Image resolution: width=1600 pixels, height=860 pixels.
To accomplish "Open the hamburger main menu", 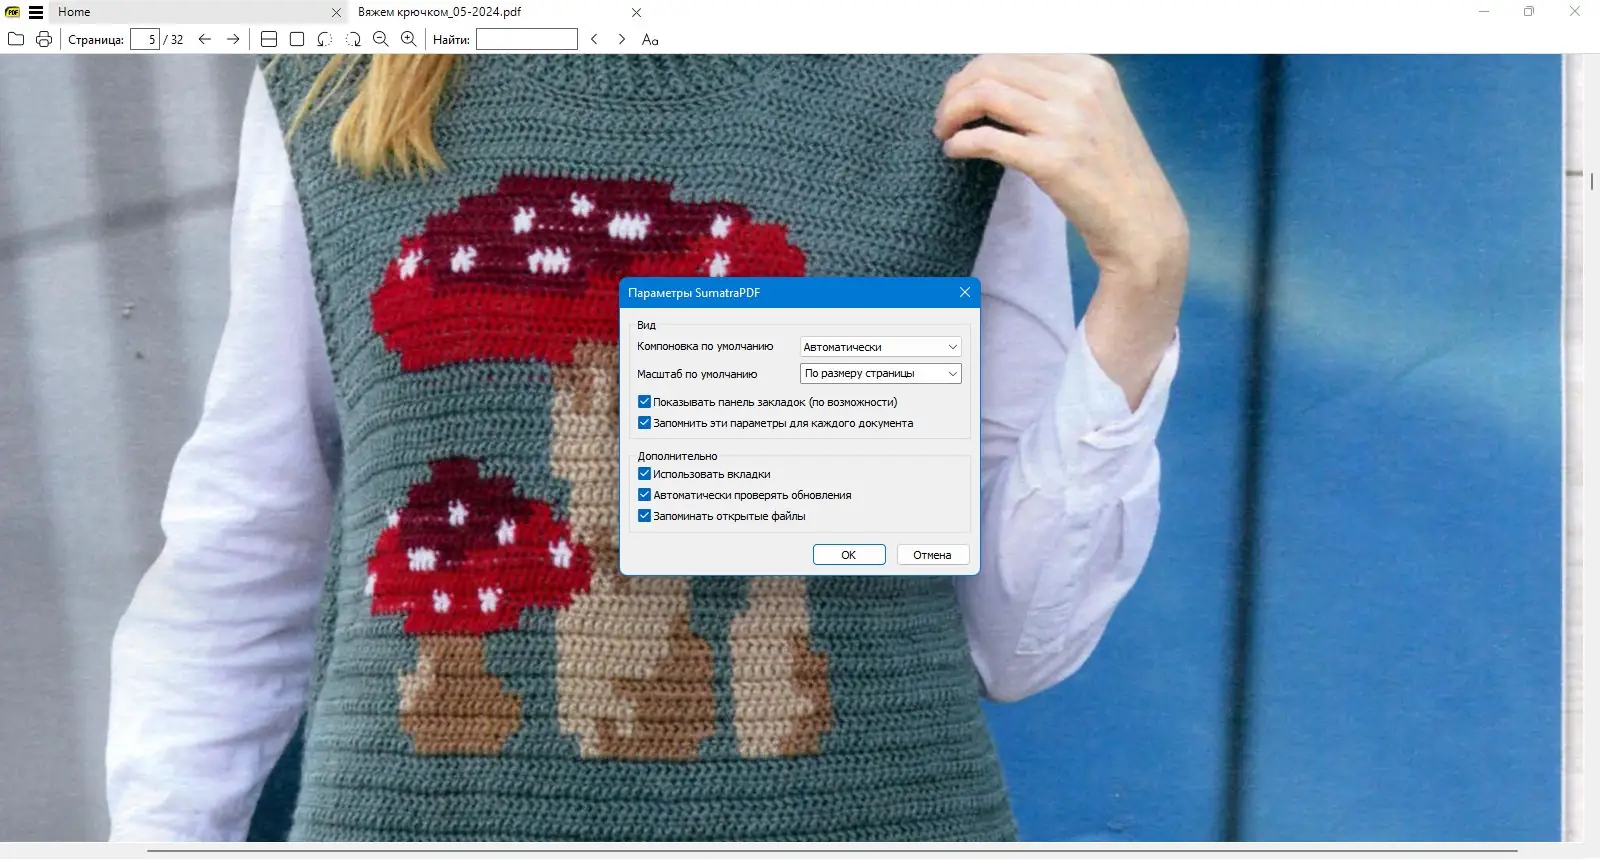I will tap(36, 12).
